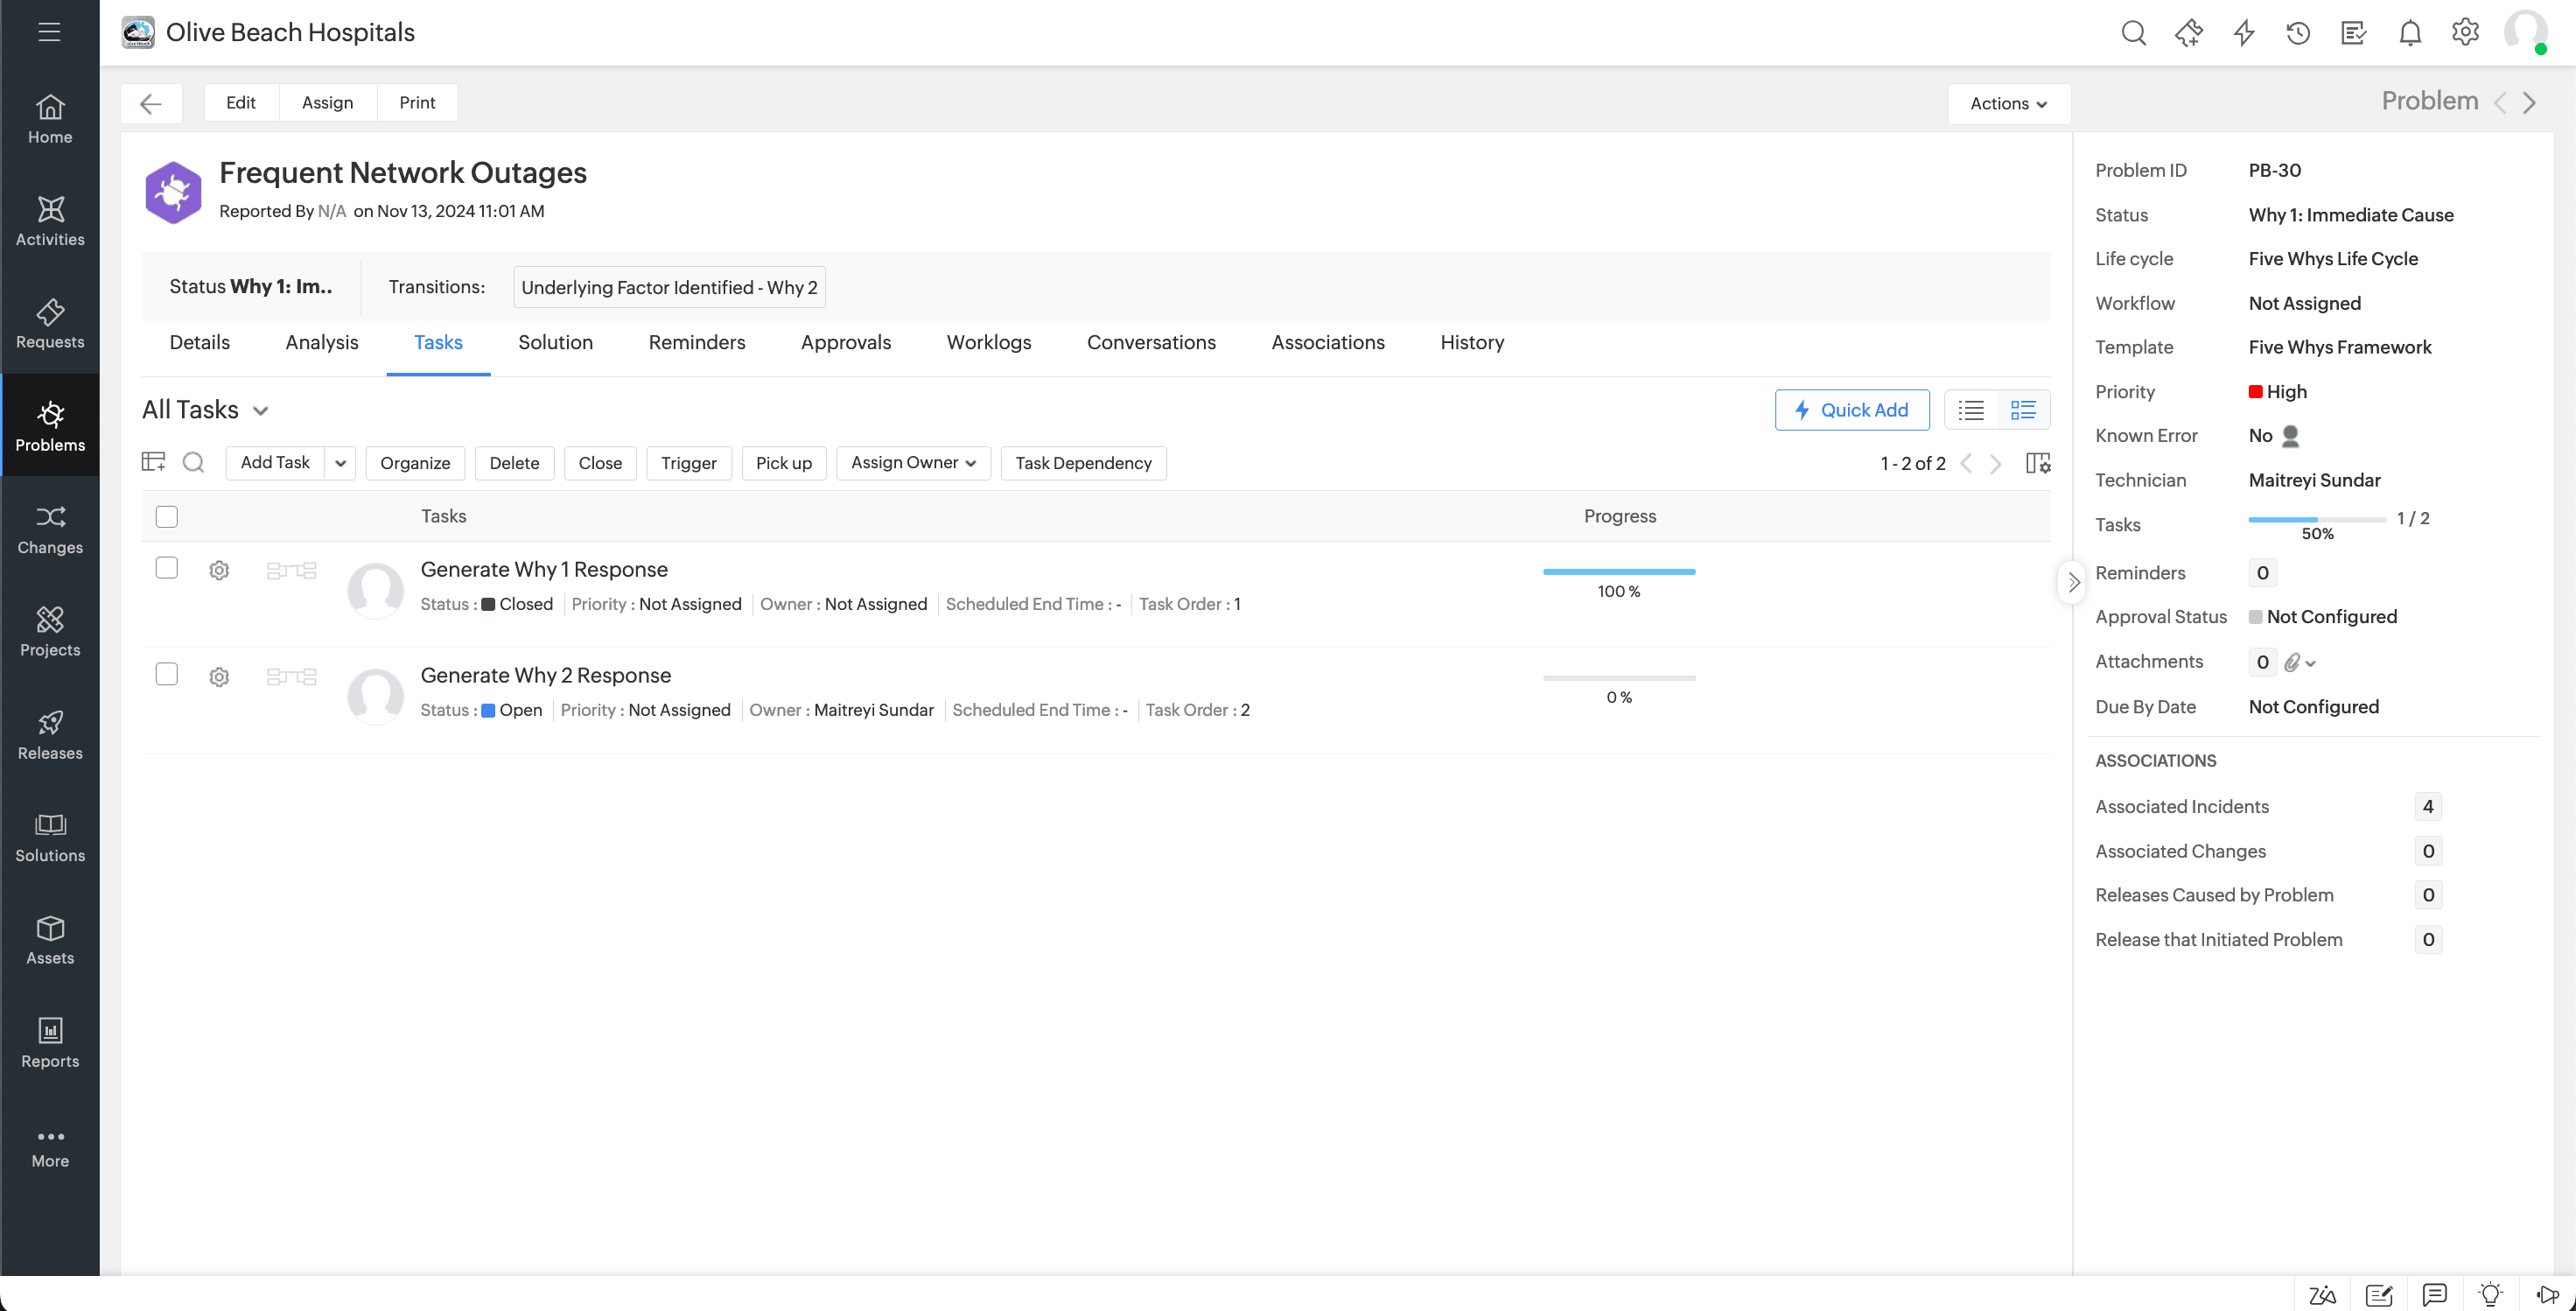Open the chat panel via the speech bubble icon

[x=2434, y=1293]
